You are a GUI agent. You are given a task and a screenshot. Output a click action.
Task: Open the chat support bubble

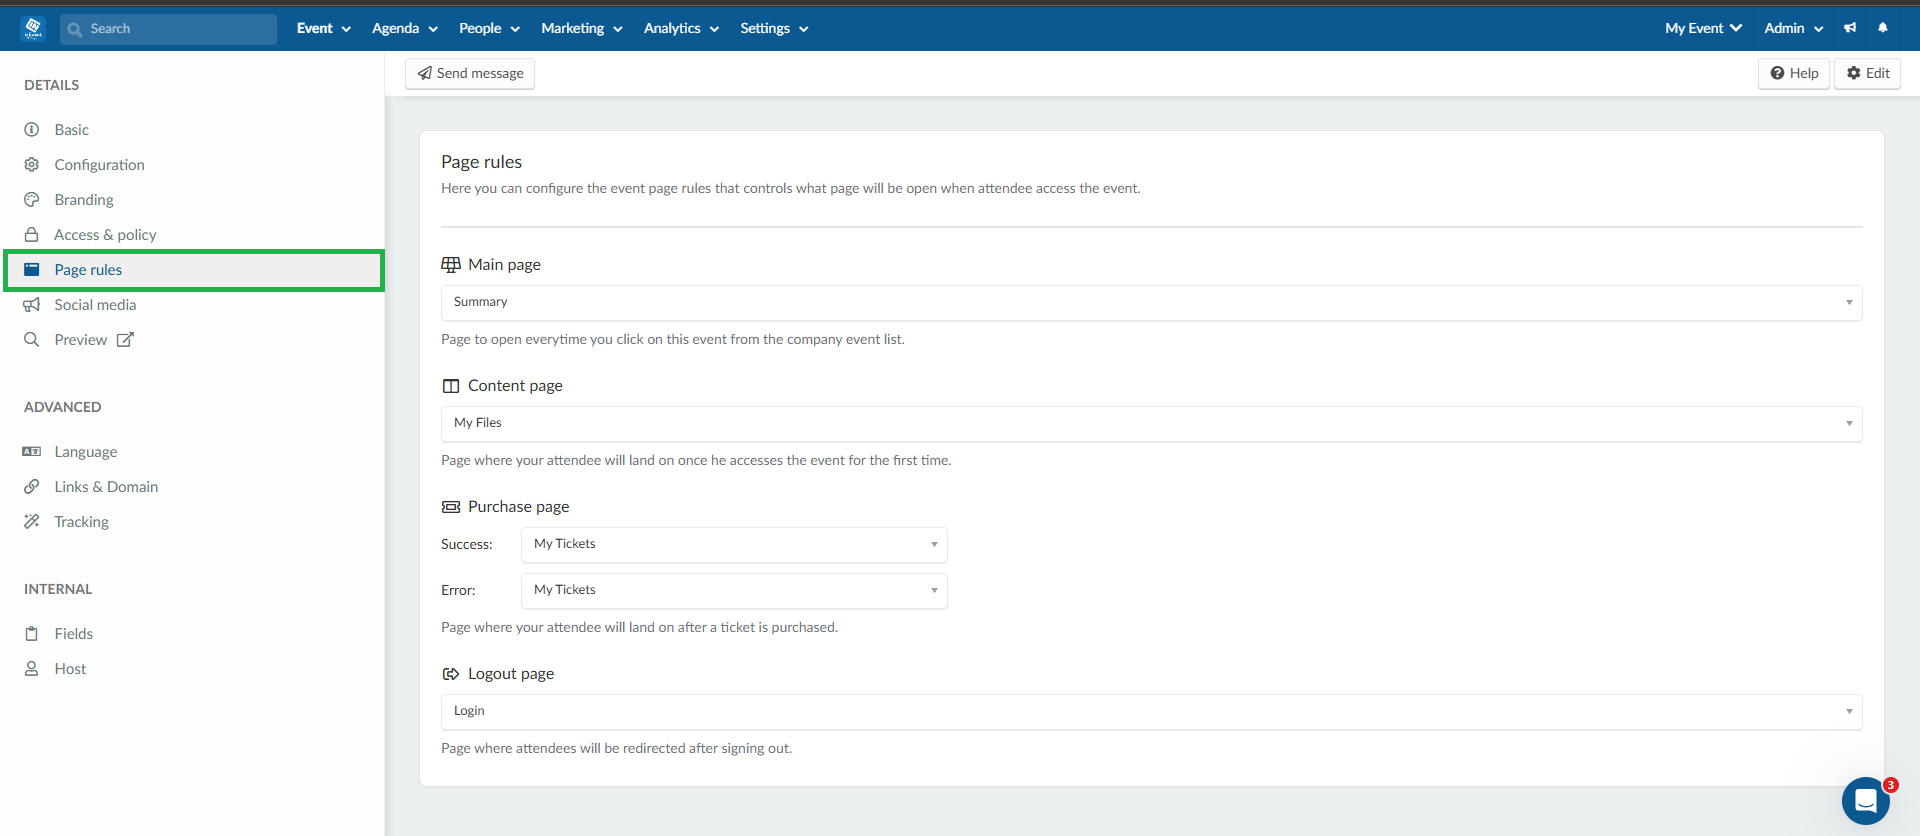click(x=1866, y=800)
